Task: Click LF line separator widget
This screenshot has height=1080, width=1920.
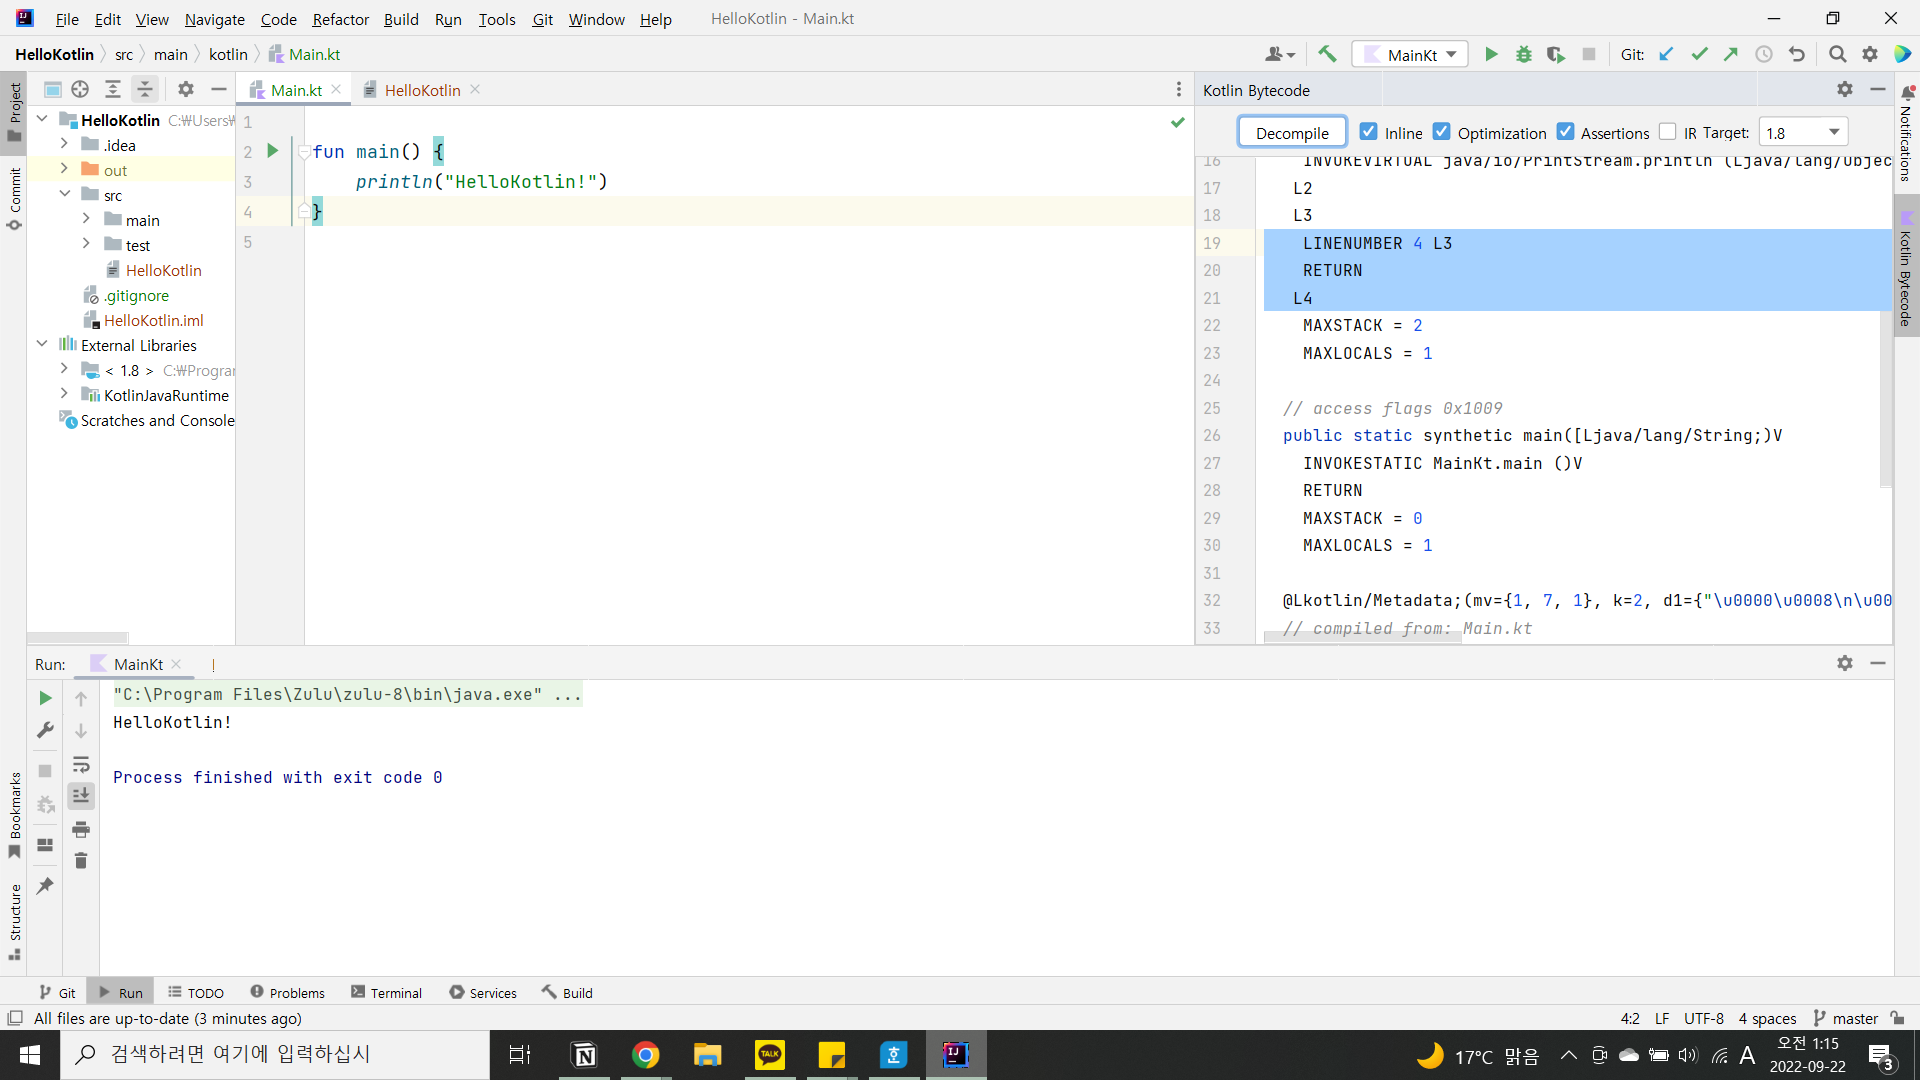Action: 1662,1018
